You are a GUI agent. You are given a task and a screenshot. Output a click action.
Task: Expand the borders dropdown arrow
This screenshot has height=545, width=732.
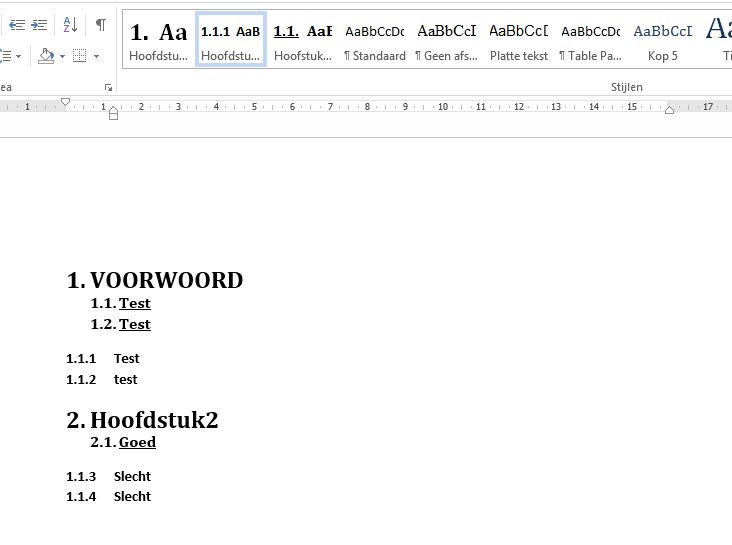tap(97, 57)
